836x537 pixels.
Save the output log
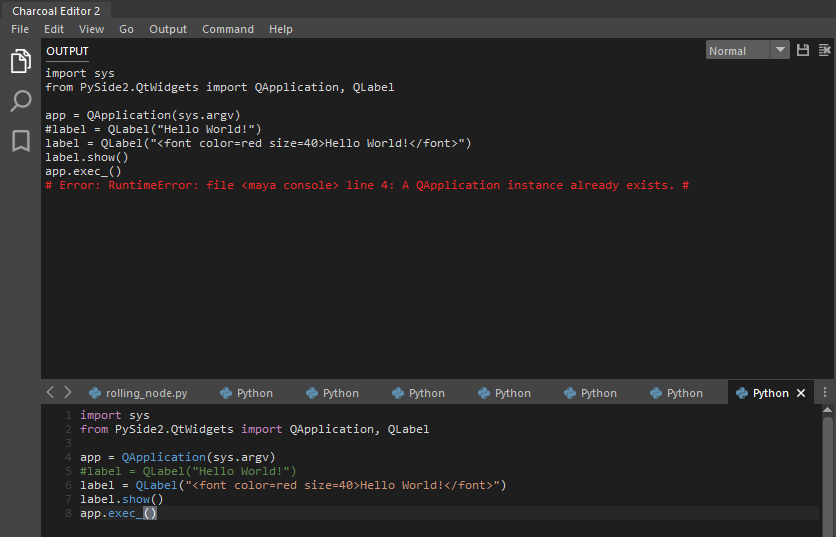[x=803, y=50]
